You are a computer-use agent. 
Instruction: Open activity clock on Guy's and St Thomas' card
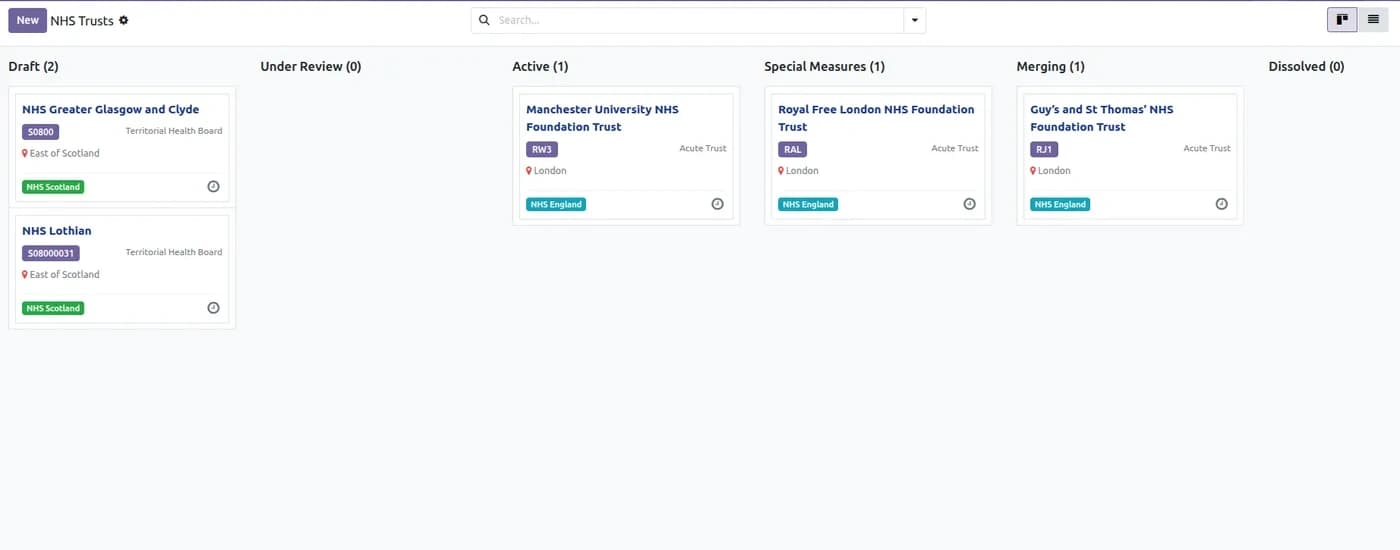click(1221, 204)
